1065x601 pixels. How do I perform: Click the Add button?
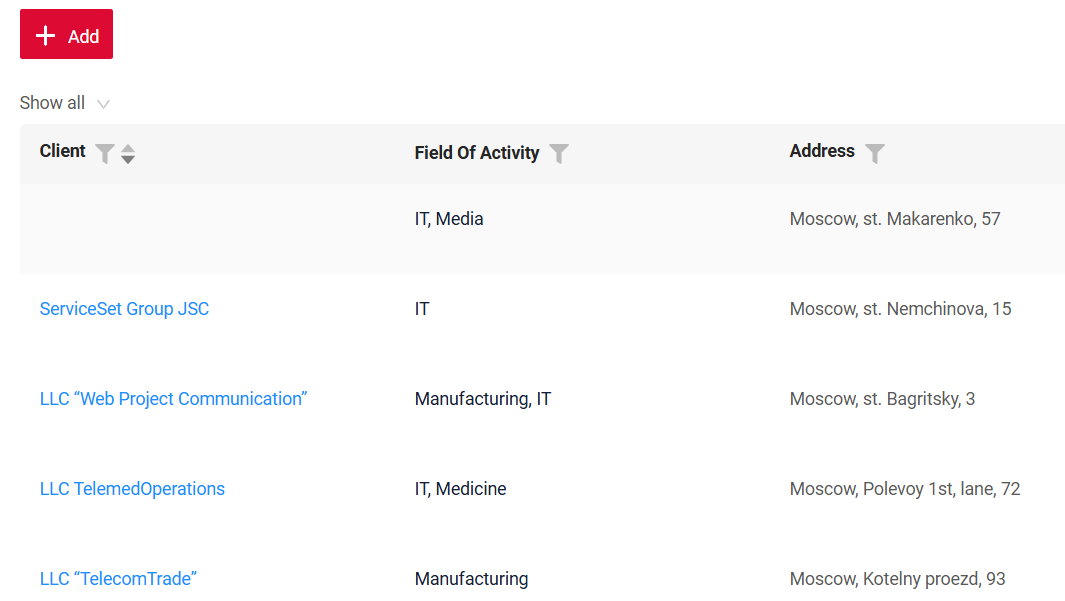(x=67, y=35)
